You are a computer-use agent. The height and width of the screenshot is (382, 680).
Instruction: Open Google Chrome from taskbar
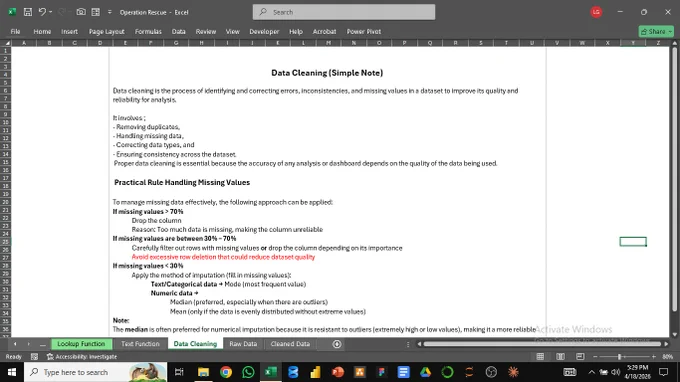click(226, 372)
